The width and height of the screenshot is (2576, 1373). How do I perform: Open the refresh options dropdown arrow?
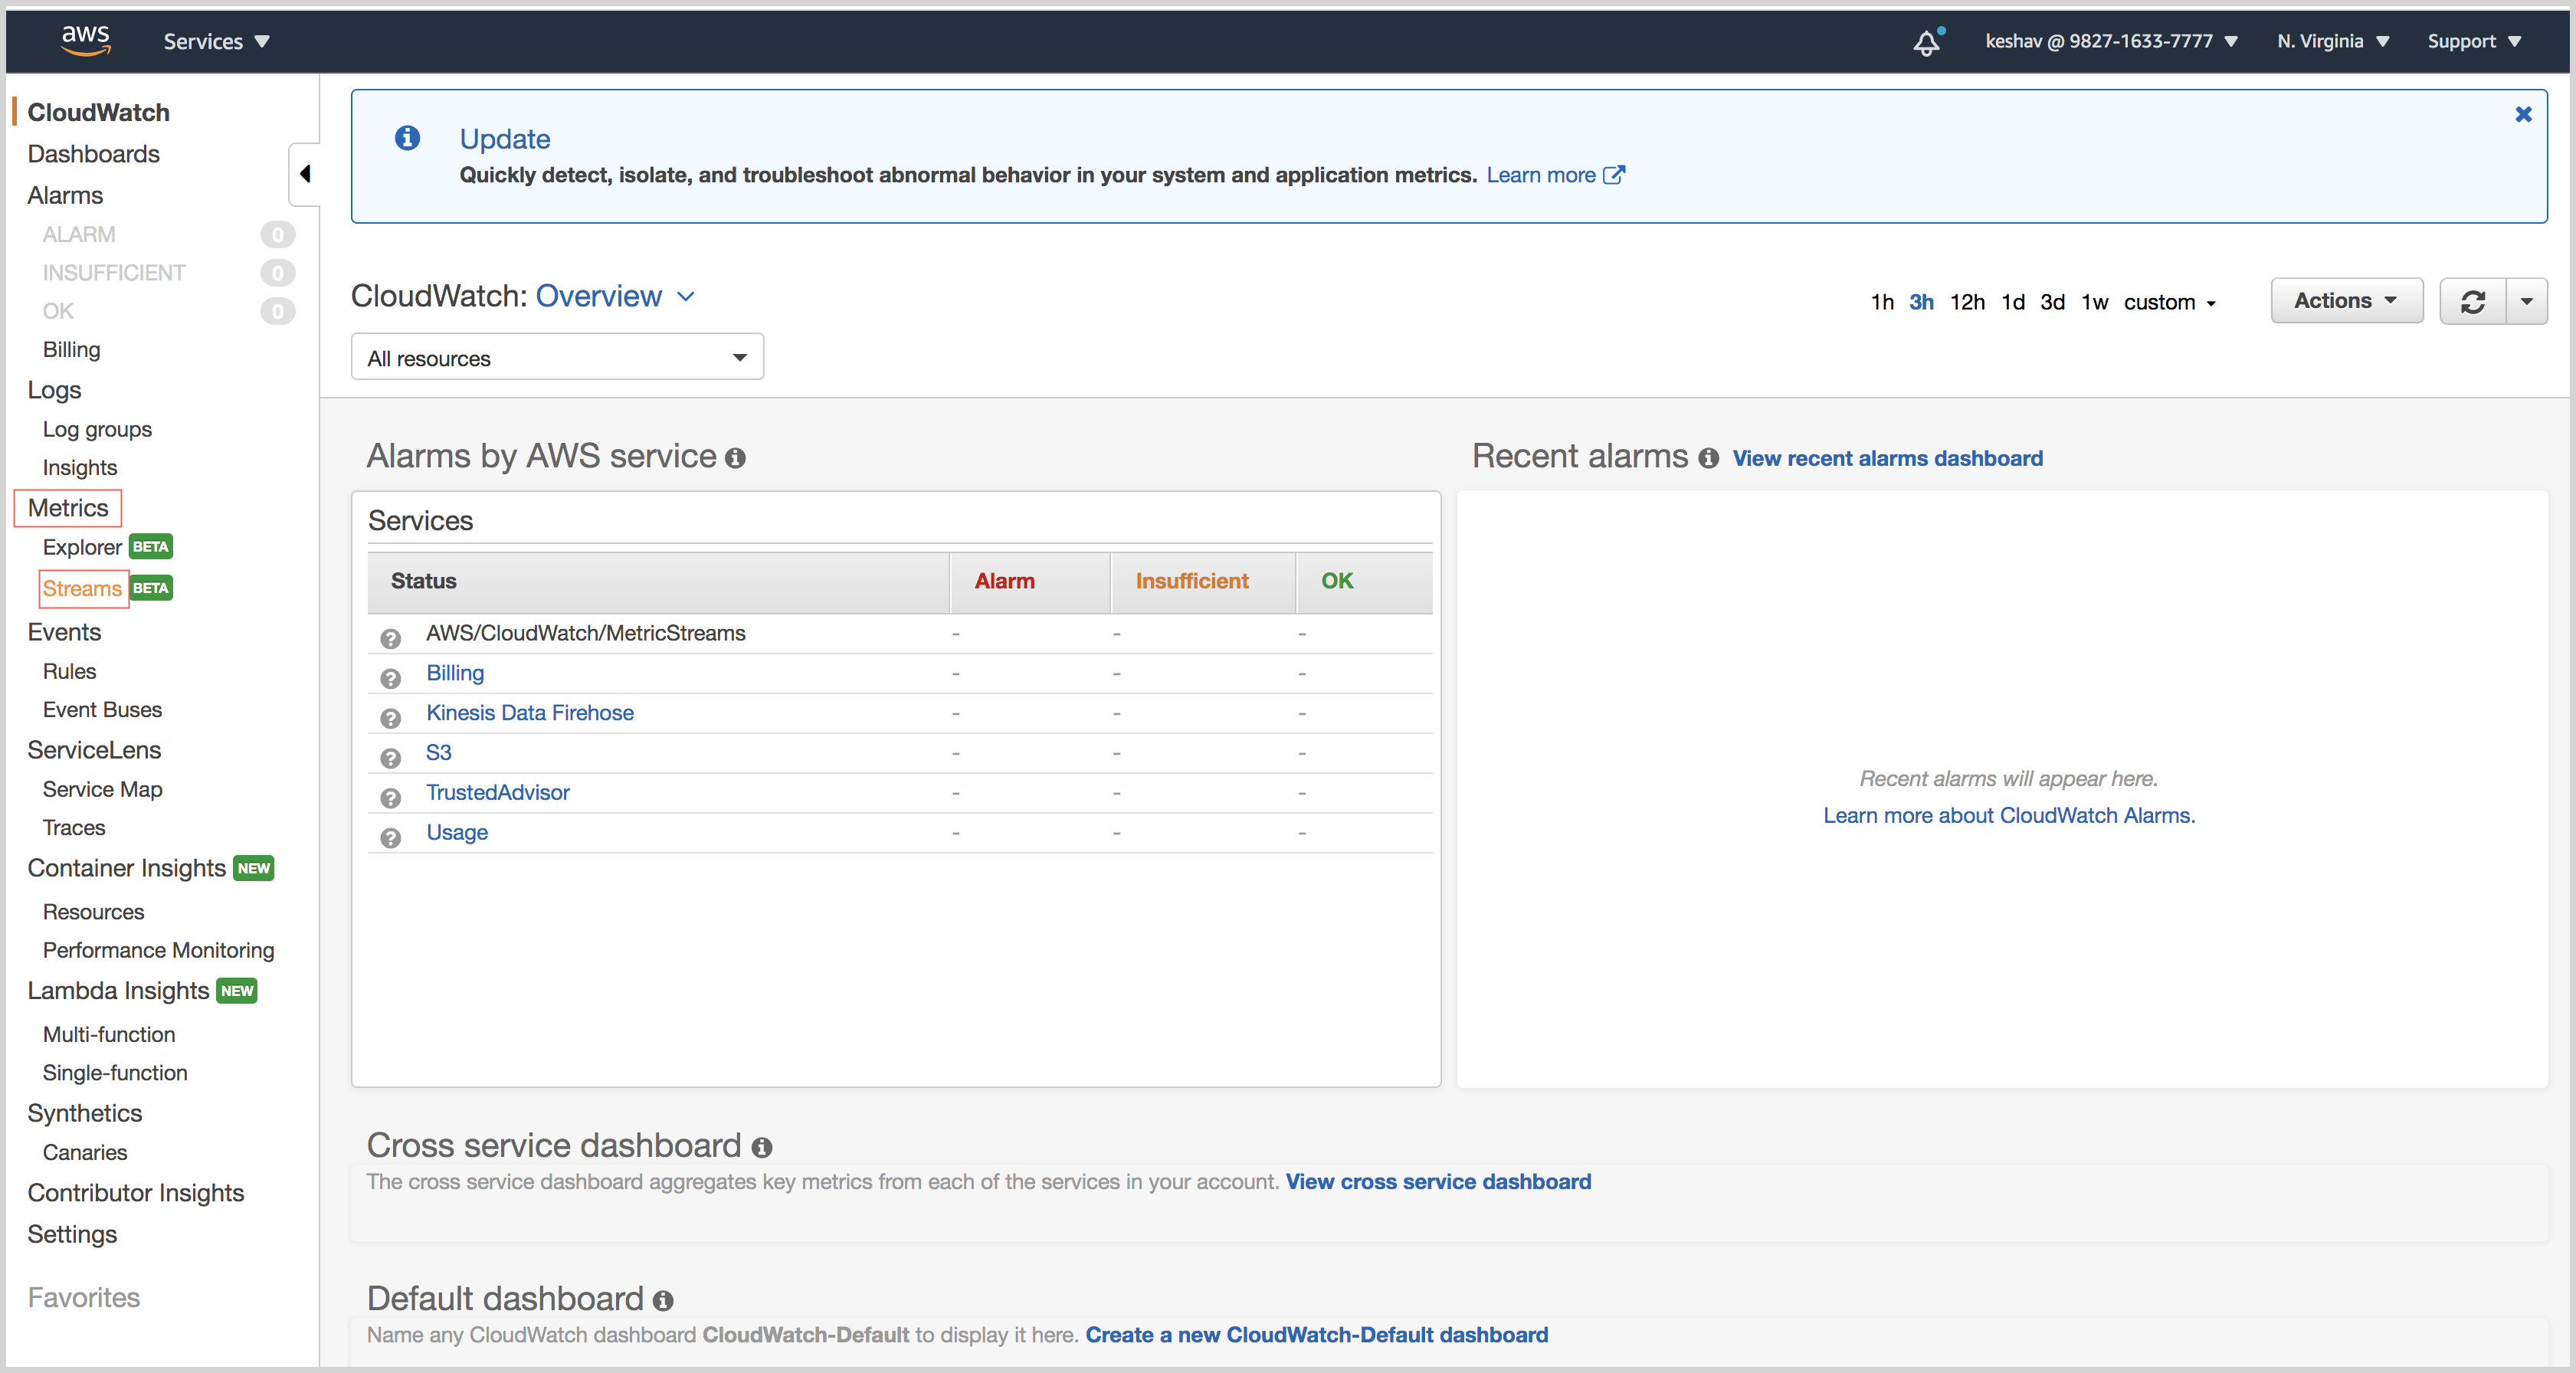point(2527,302)
